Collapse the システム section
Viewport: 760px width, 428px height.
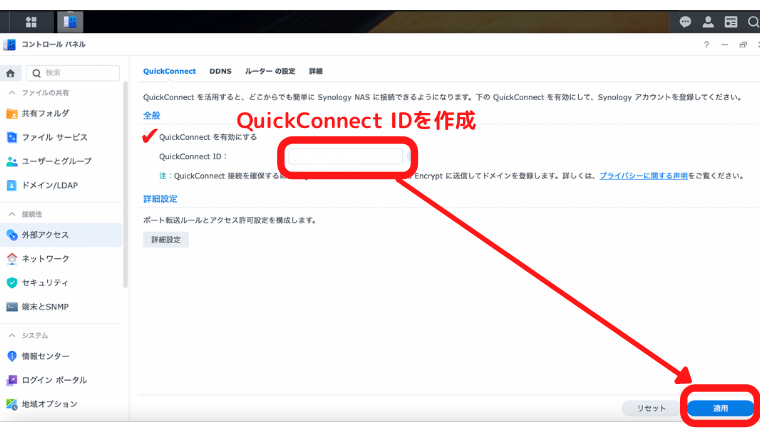click(12, 335)
